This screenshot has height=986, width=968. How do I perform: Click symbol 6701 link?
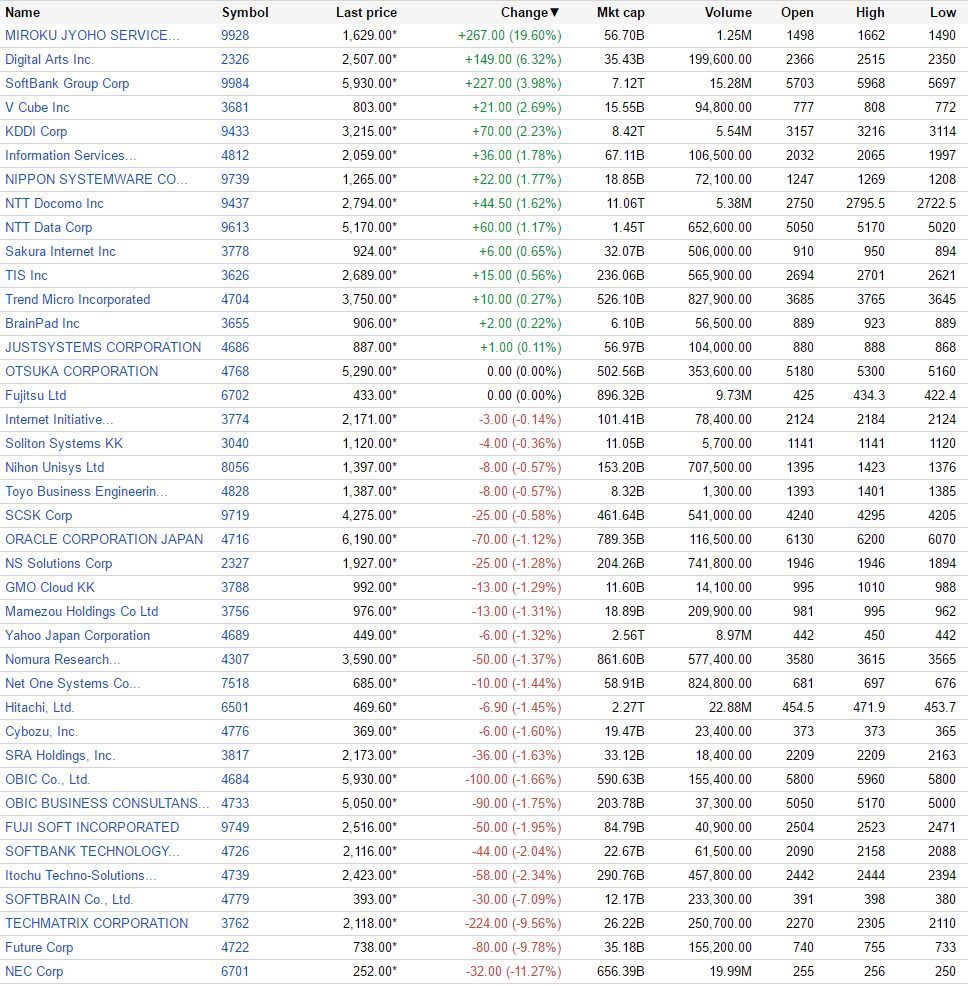click(235, 971)
